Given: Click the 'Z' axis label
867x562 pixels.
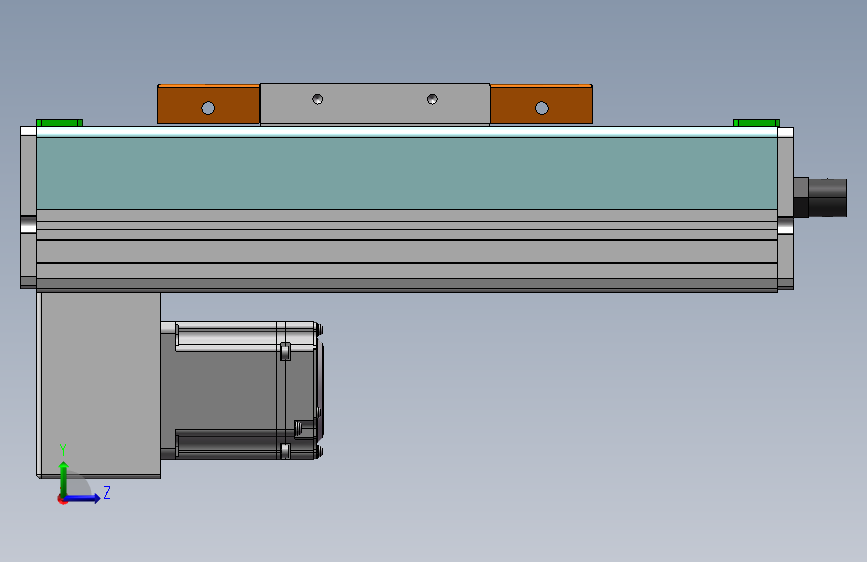Looking at the screenshot, I should (x=107, y=492).
